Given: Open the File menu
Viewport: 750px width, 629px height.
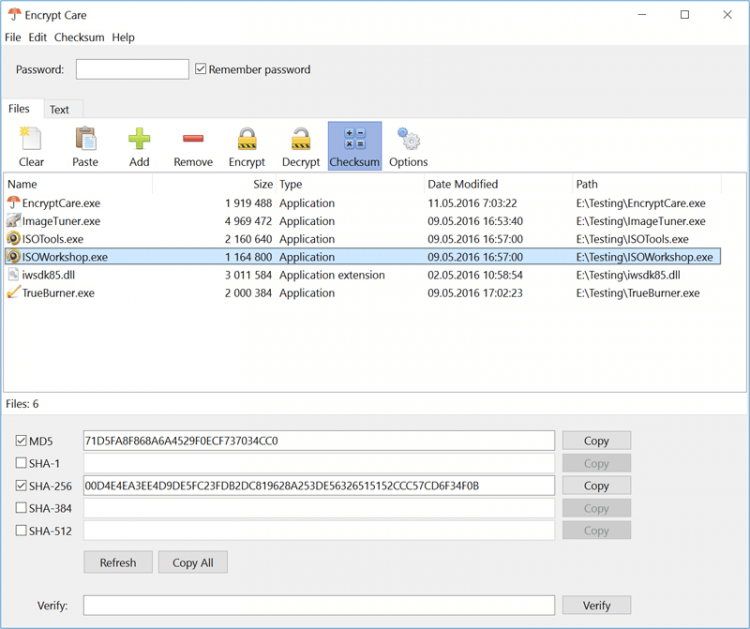Looking at the screenshot, I should click(12, 37).
